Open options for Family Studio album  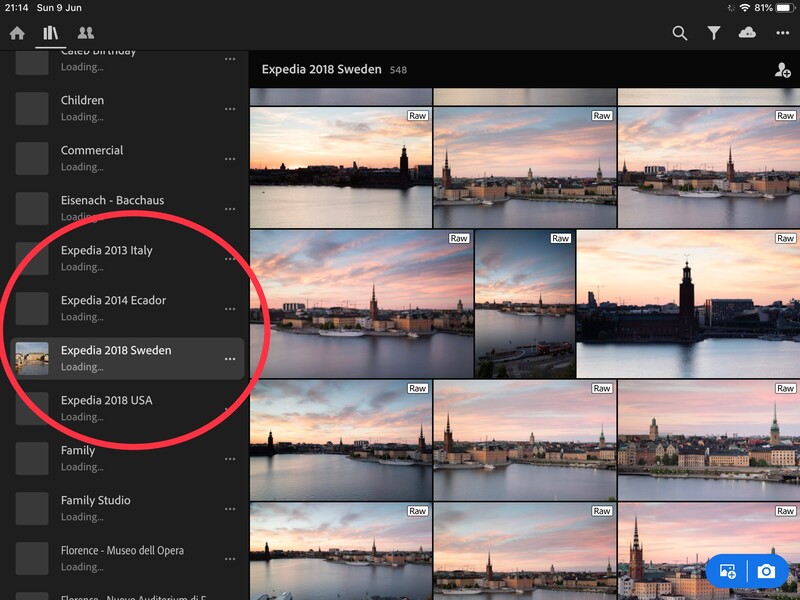(x=230, y=509)
